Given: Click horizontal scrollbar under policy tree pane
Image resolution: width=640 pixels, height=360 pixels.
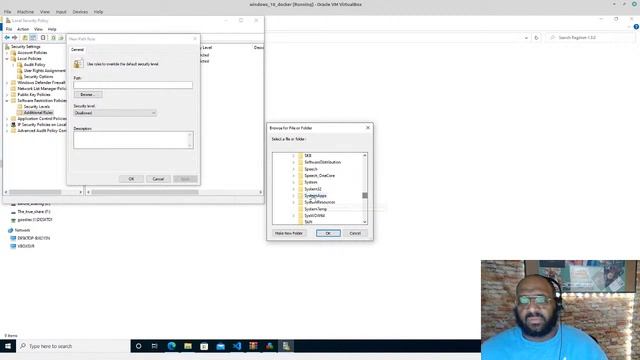Looking at the screenshot, I should [x=35, y=192].
